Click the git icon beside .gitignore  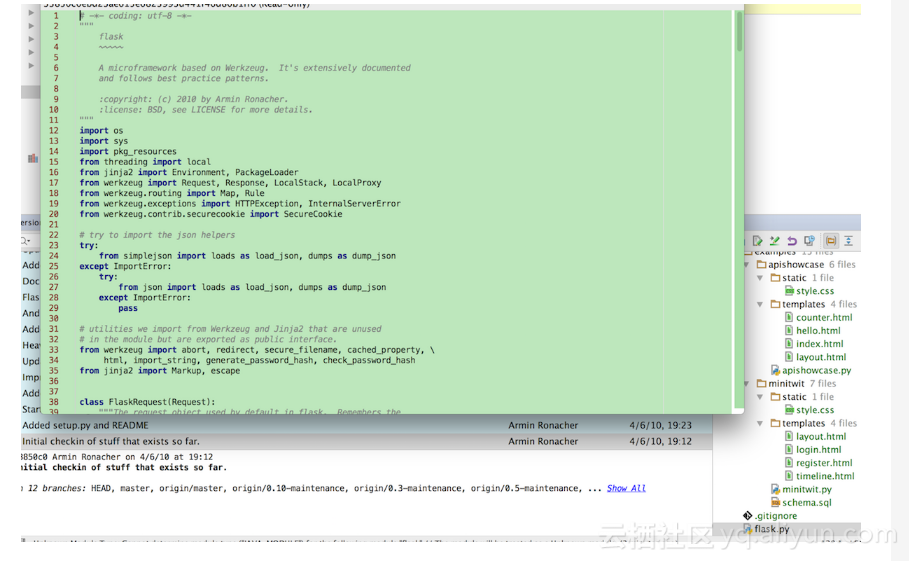(748, 516)
